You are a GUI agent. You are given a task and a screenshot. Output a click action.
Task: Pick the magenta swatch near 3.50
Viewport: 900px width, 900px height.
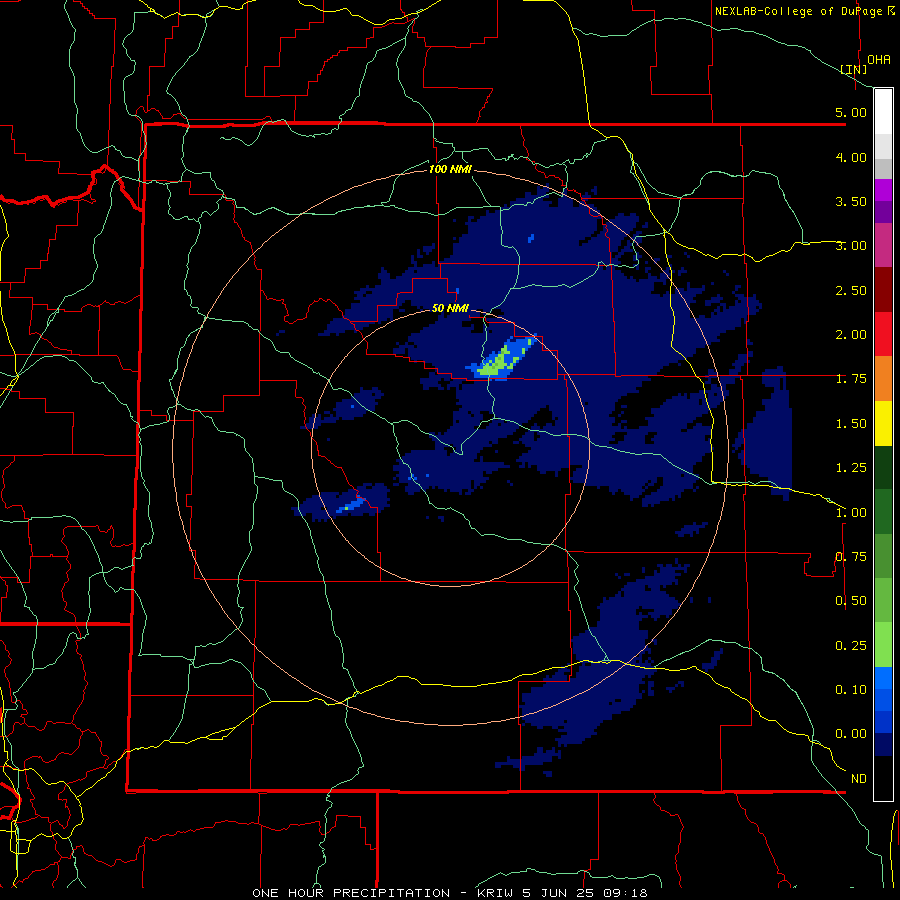(x=883, y=190)
